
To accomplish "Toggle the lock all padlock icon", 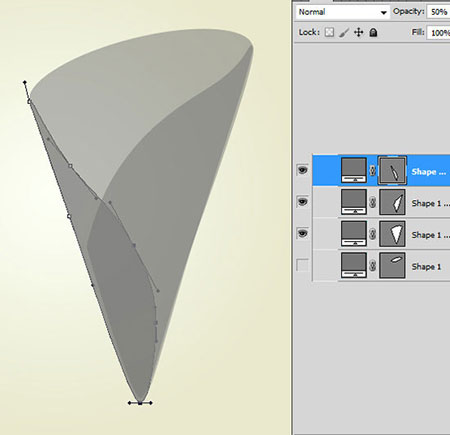I will tap(373, 32).
